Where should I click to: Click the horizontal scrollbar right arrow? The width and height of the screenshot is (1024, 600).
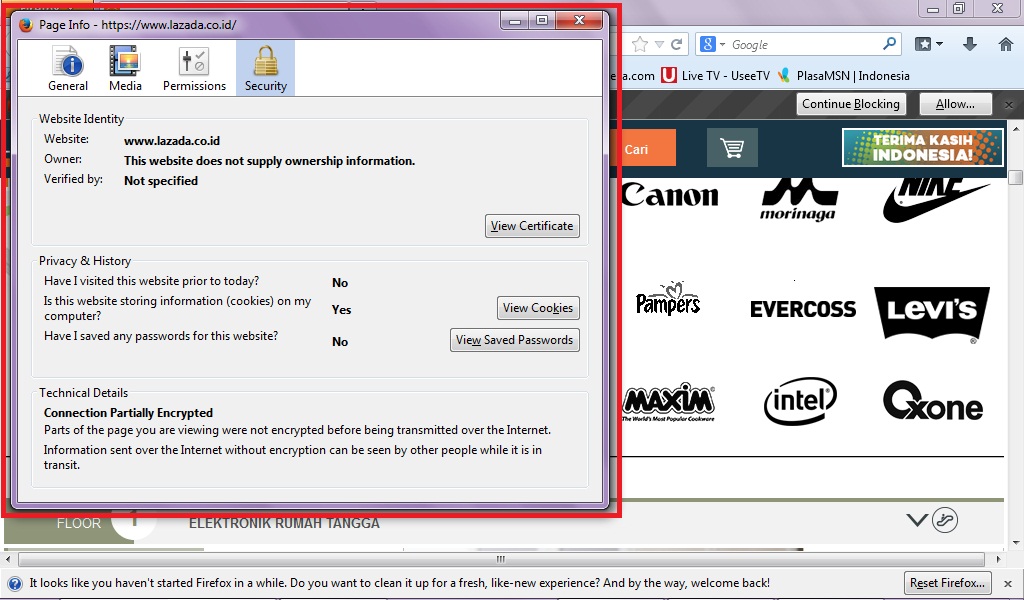pyautogui.click(x=998, y=560)
